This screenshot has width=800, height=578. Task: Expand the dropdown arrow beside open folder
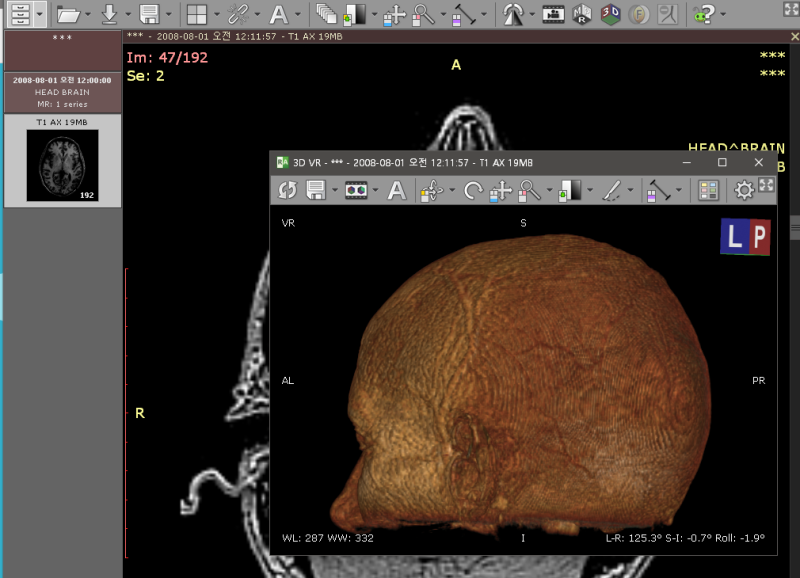89,15
